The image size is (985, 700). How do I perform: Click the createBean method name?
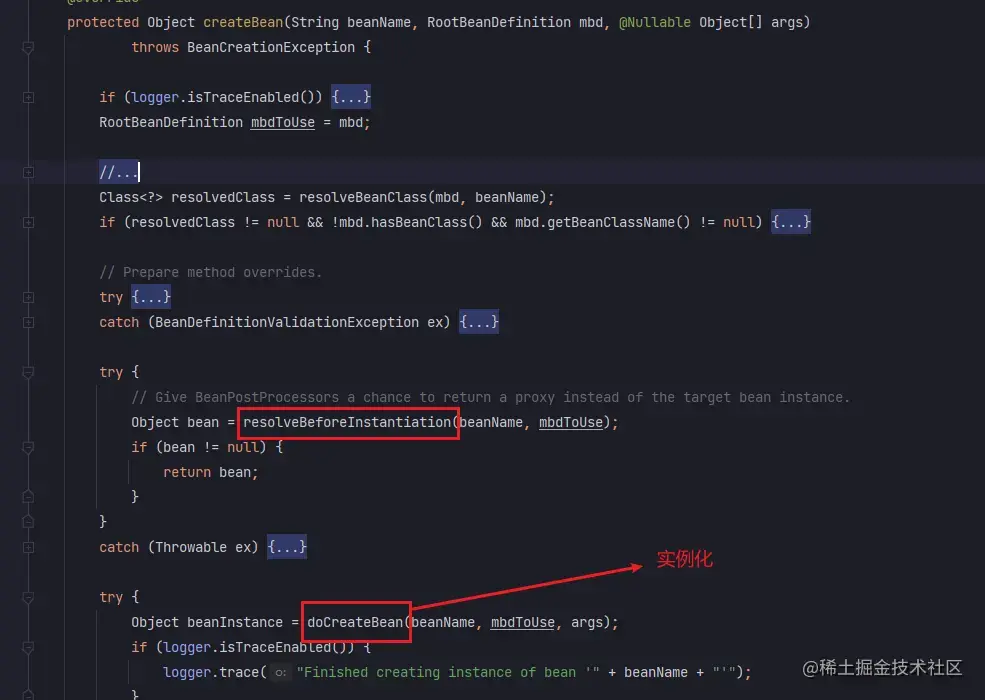point(243,23)
